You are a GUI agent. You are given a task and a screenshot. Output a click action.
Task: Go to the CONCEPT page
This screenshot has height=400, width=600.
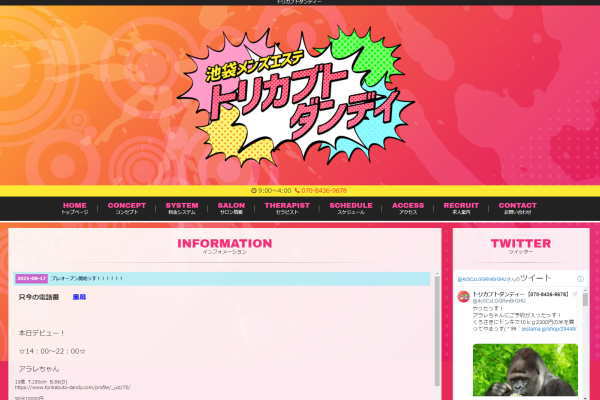point(127,208)
